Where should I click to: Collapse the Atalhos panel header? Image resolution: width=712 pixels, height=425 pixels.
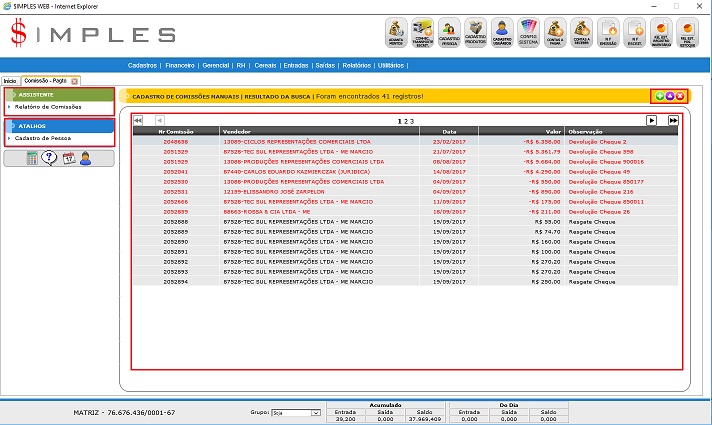(x=60, y=126)
